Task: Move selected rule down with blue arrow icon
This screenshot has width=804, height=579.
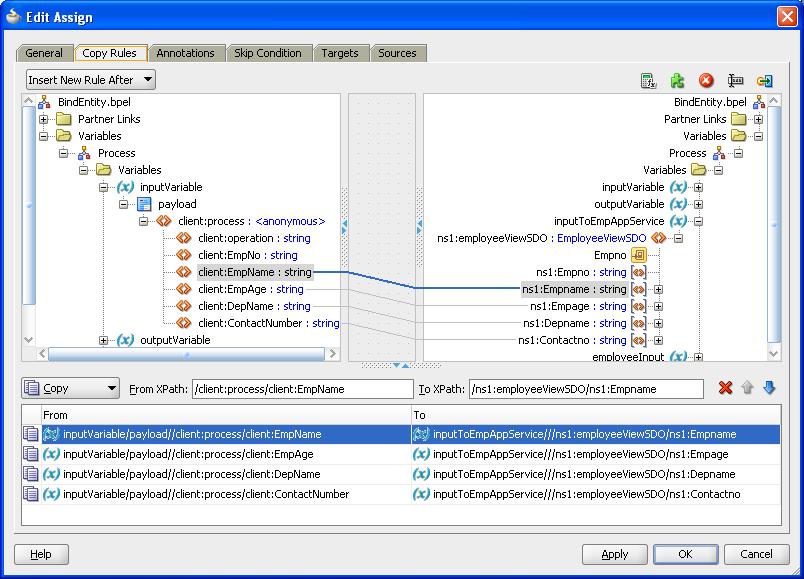Action: pos(770,388)
